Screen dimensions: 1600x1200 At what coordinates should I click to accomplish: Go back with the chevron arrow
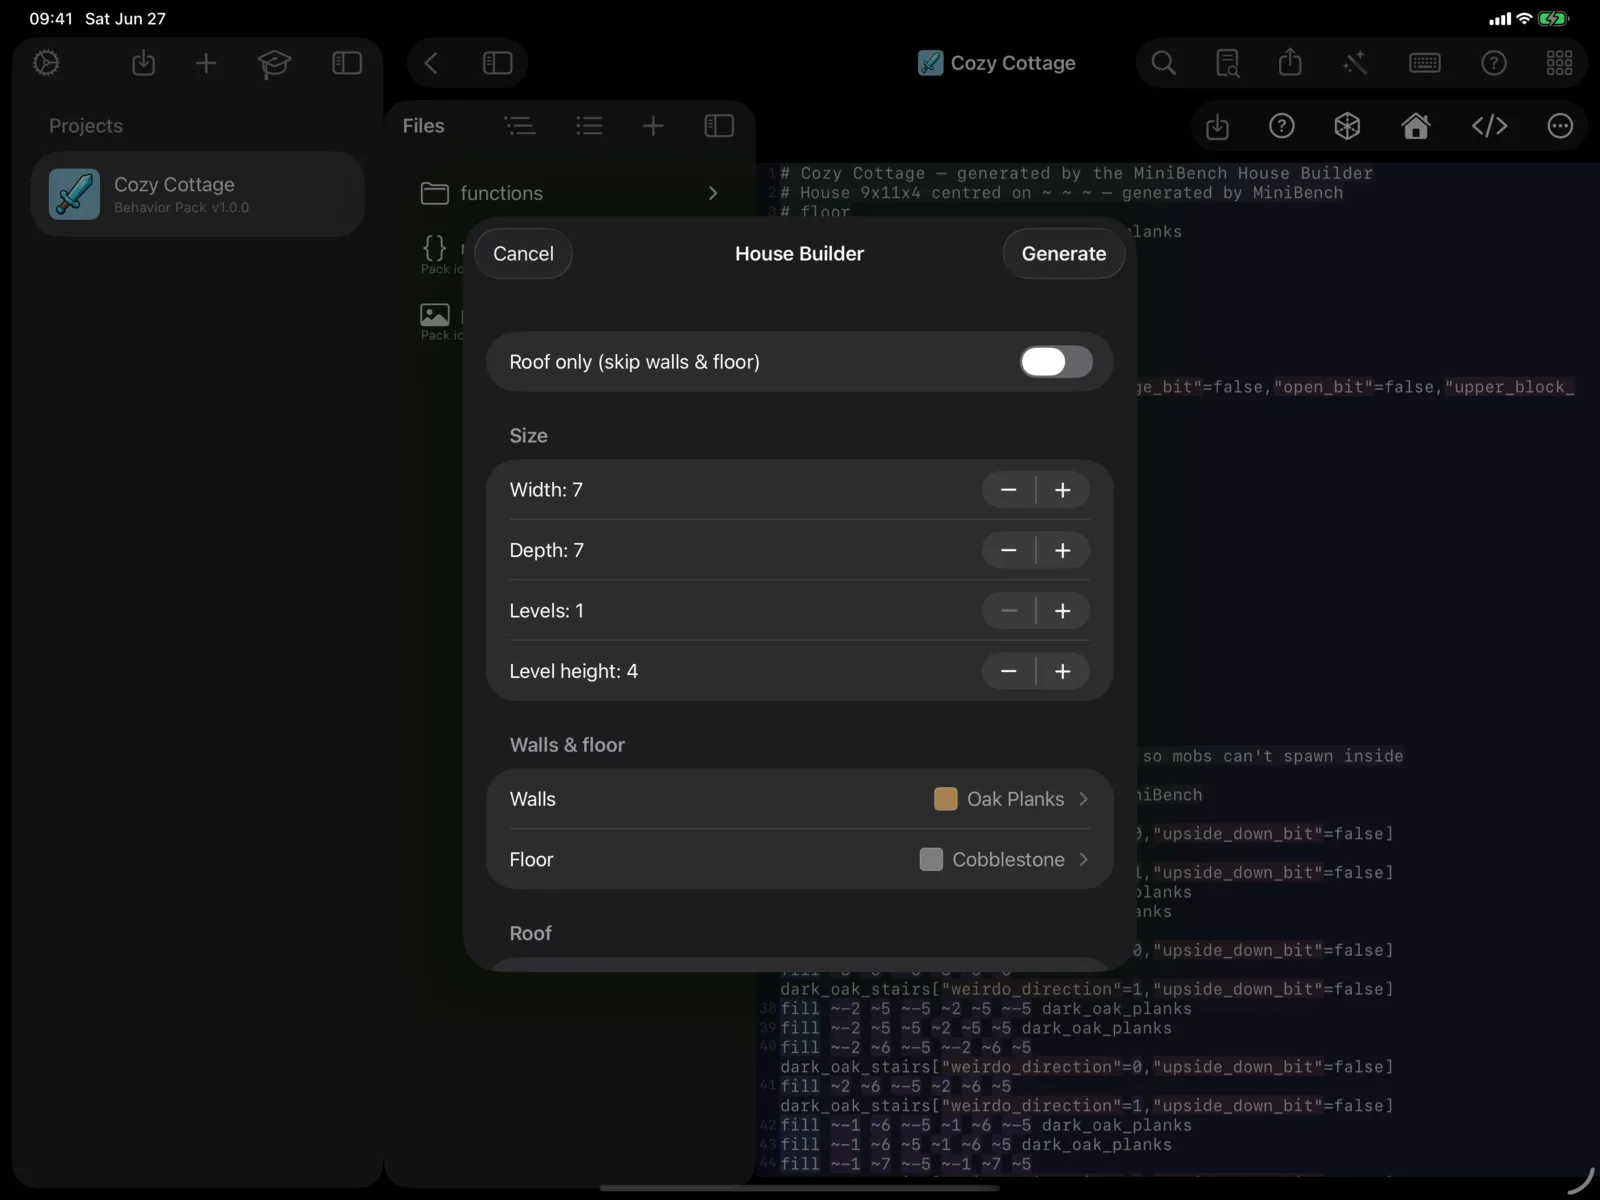(431, 63)
